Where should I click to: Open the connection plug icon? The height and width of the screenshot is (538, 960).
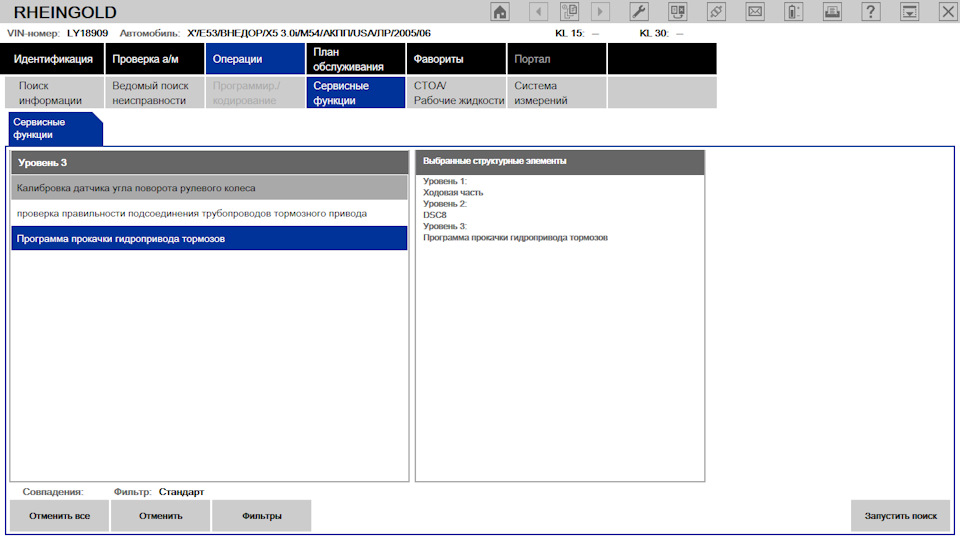pos(716,12)
